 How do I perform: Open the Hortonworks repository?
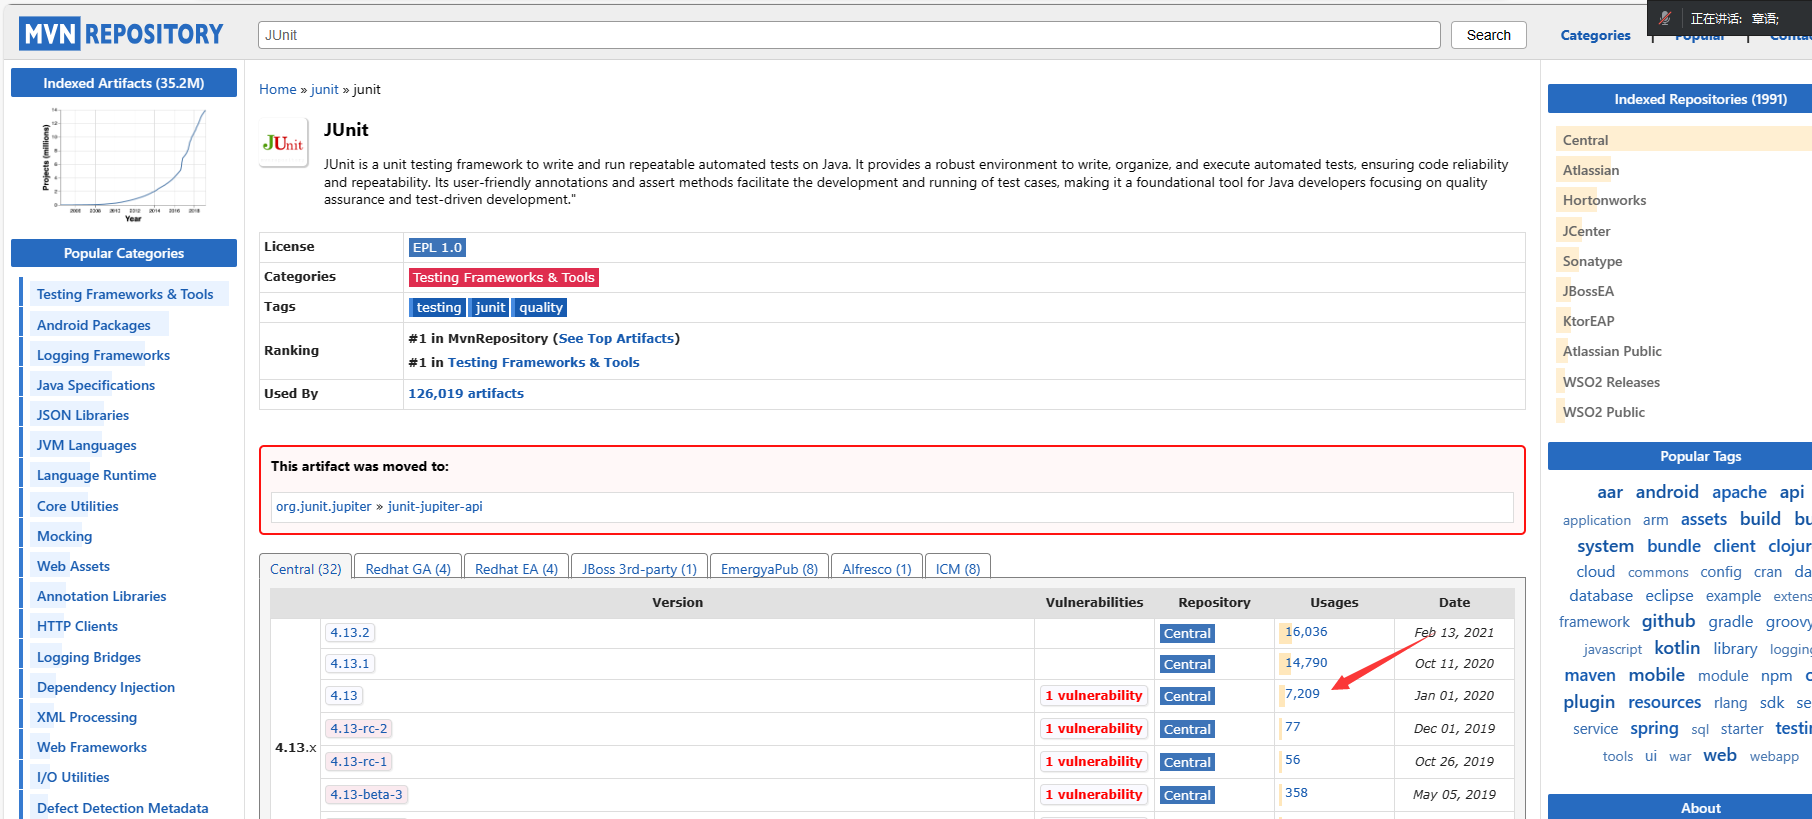[x=1604, y=200]
